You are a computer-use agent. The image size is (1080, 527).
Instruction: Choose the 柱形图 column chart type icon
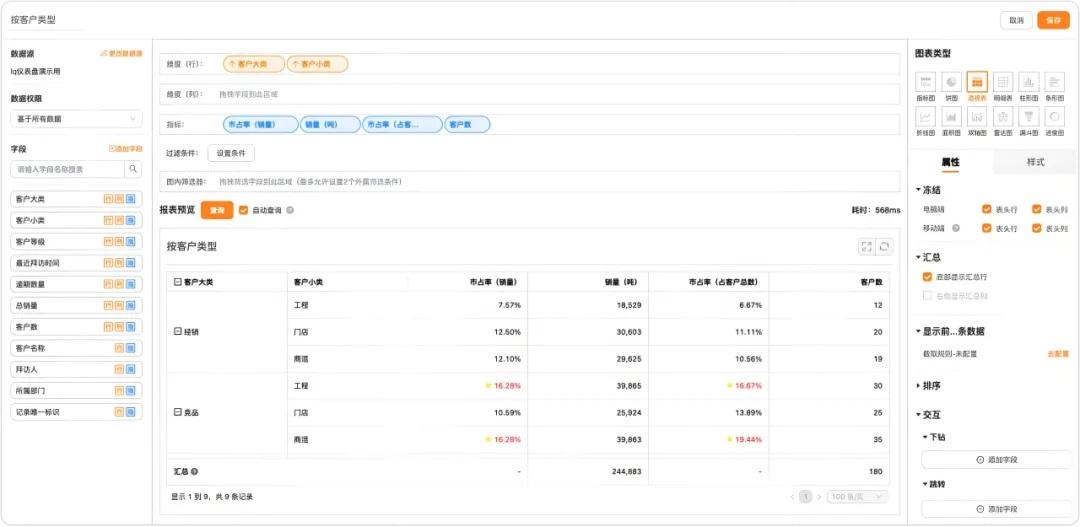coord(1028,82)
